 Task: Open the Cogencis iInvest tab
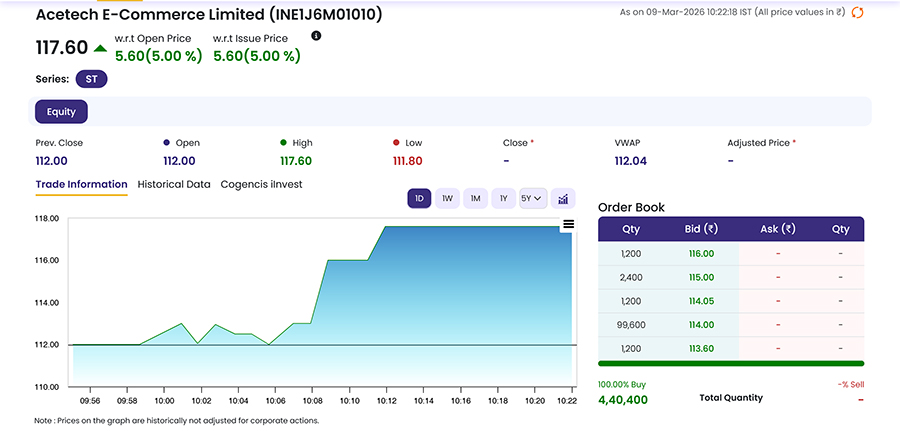pyautogui.click(x=261, y=184)
